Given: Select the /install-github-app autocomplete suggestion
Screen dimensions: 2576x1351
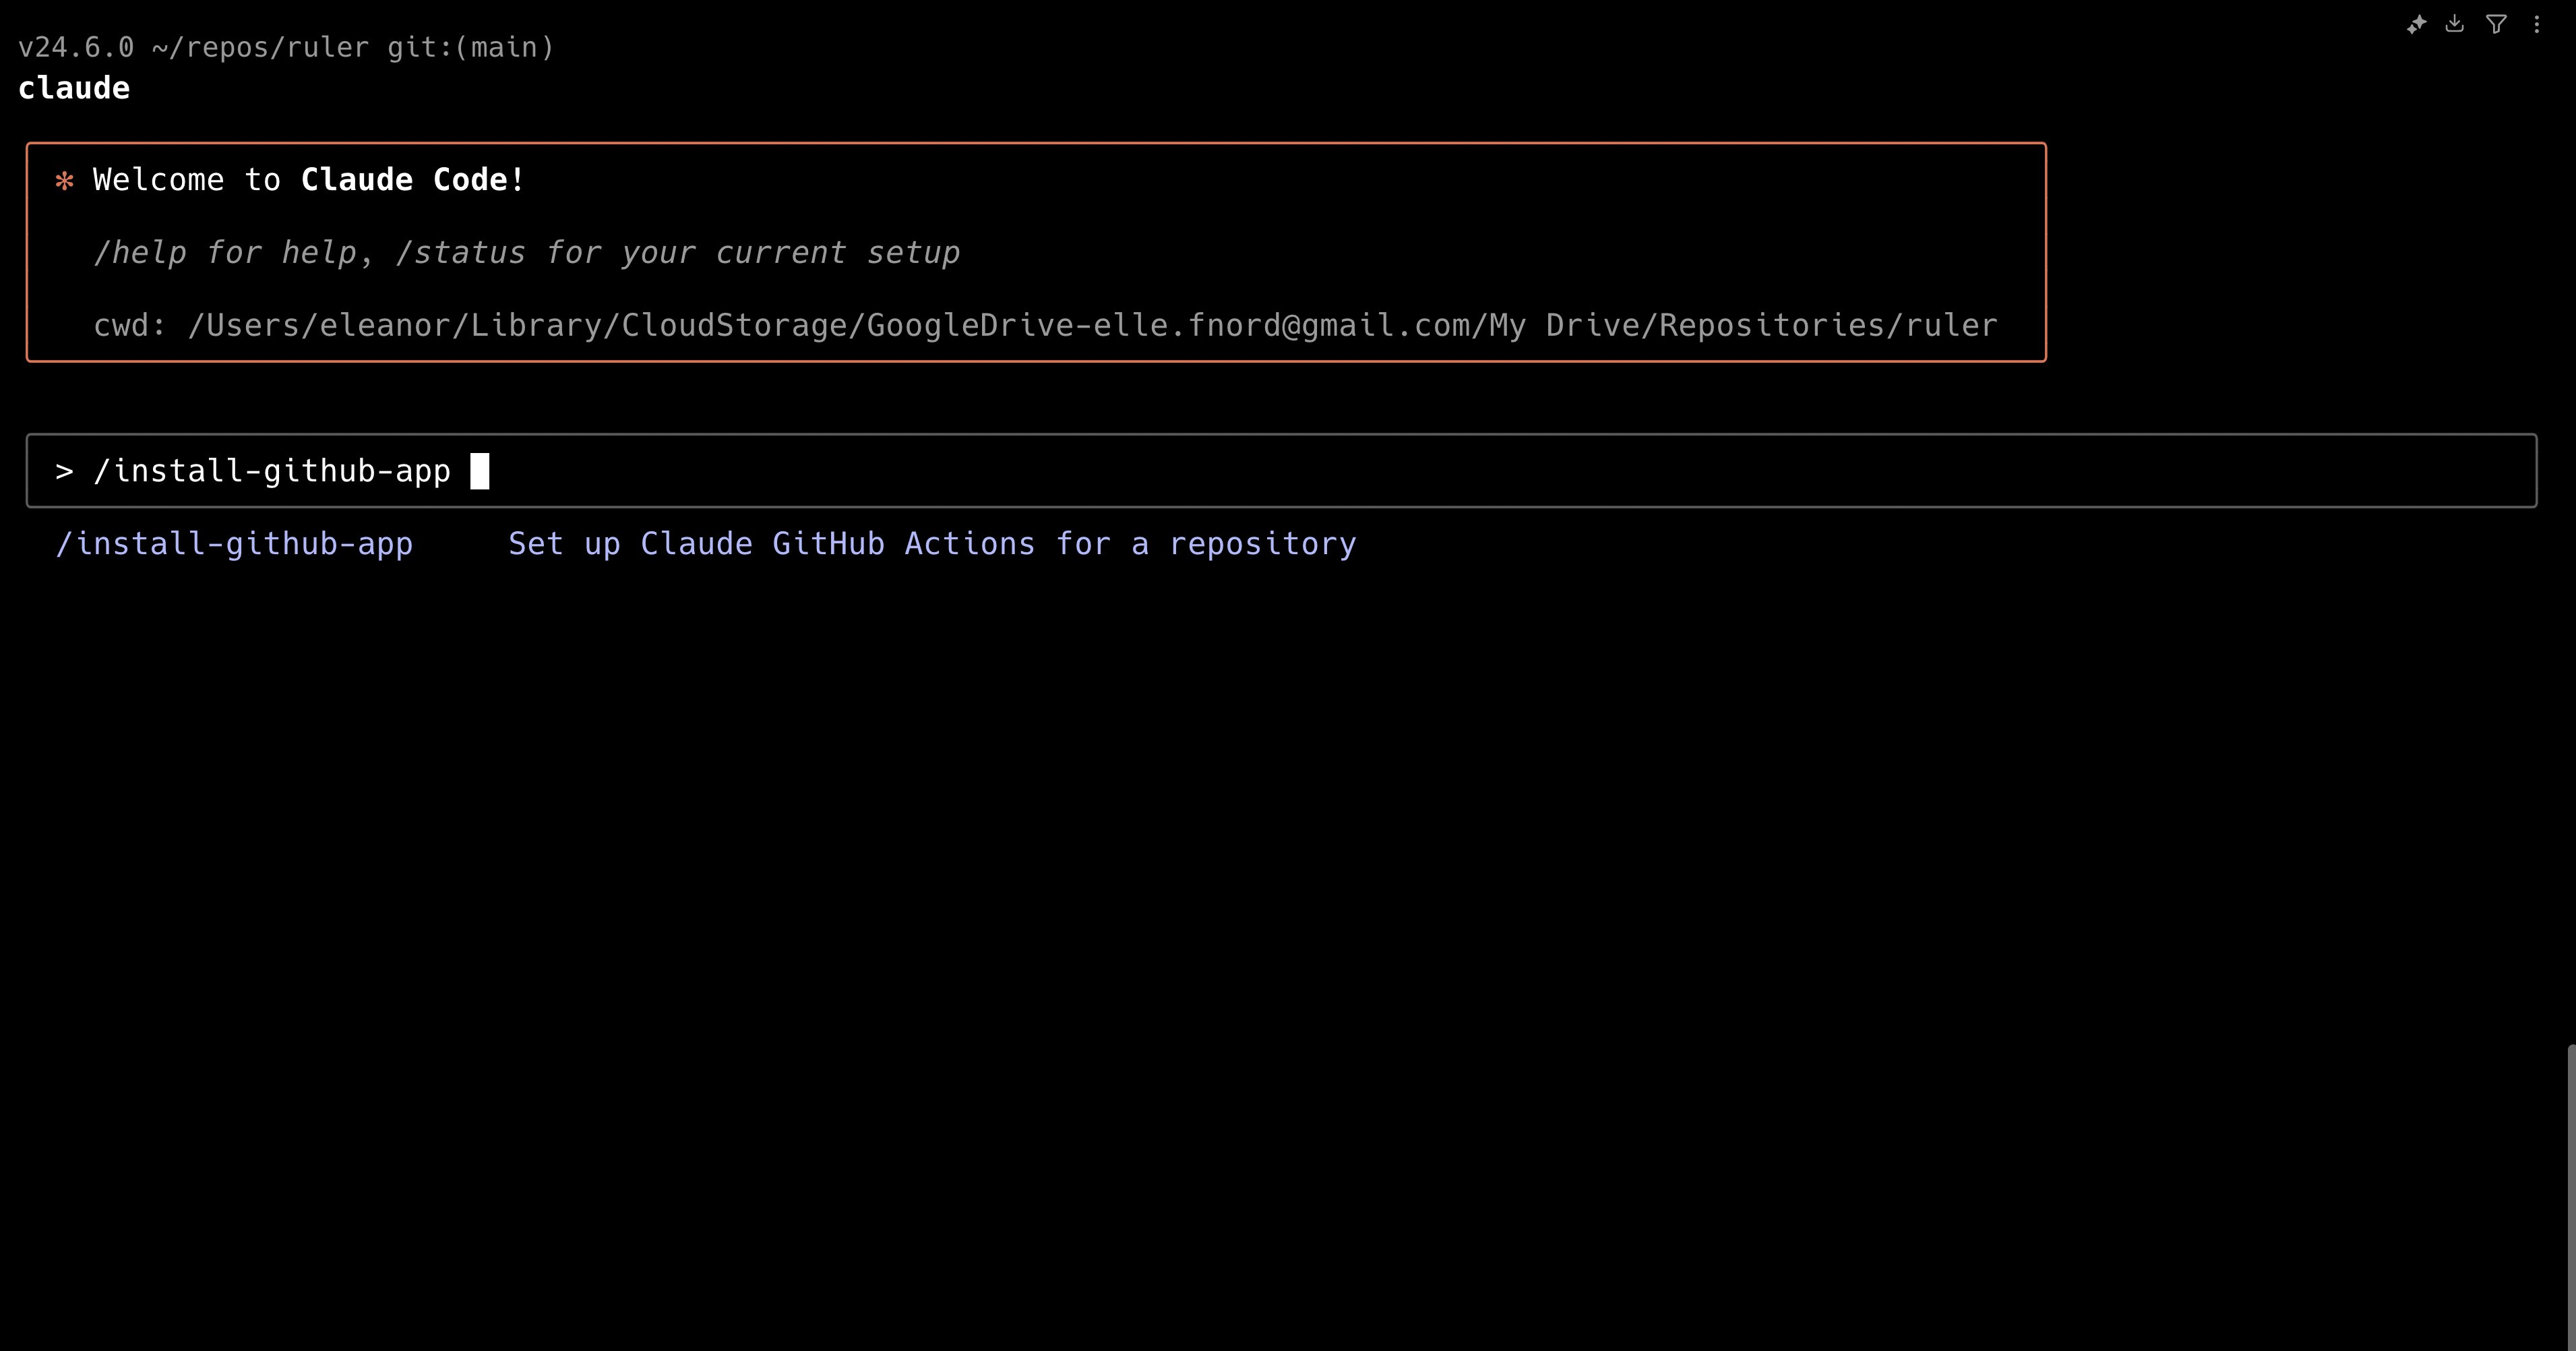Looking at the screenshot, I should pos(234,543).
